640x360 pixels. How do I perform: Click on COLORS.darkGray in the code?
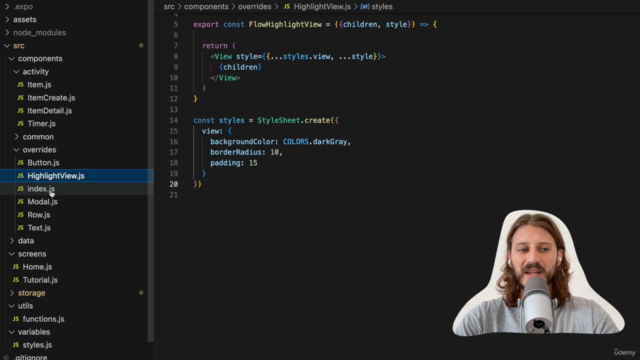315,142
